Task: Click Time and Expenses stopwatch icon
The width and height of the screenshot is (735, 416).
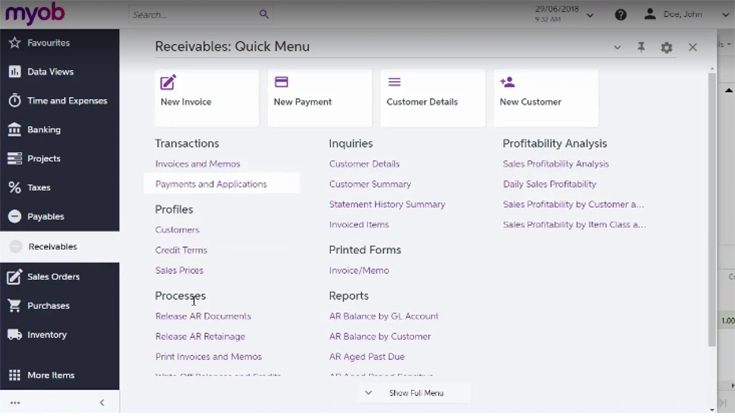Action: (x=15, y=100)
